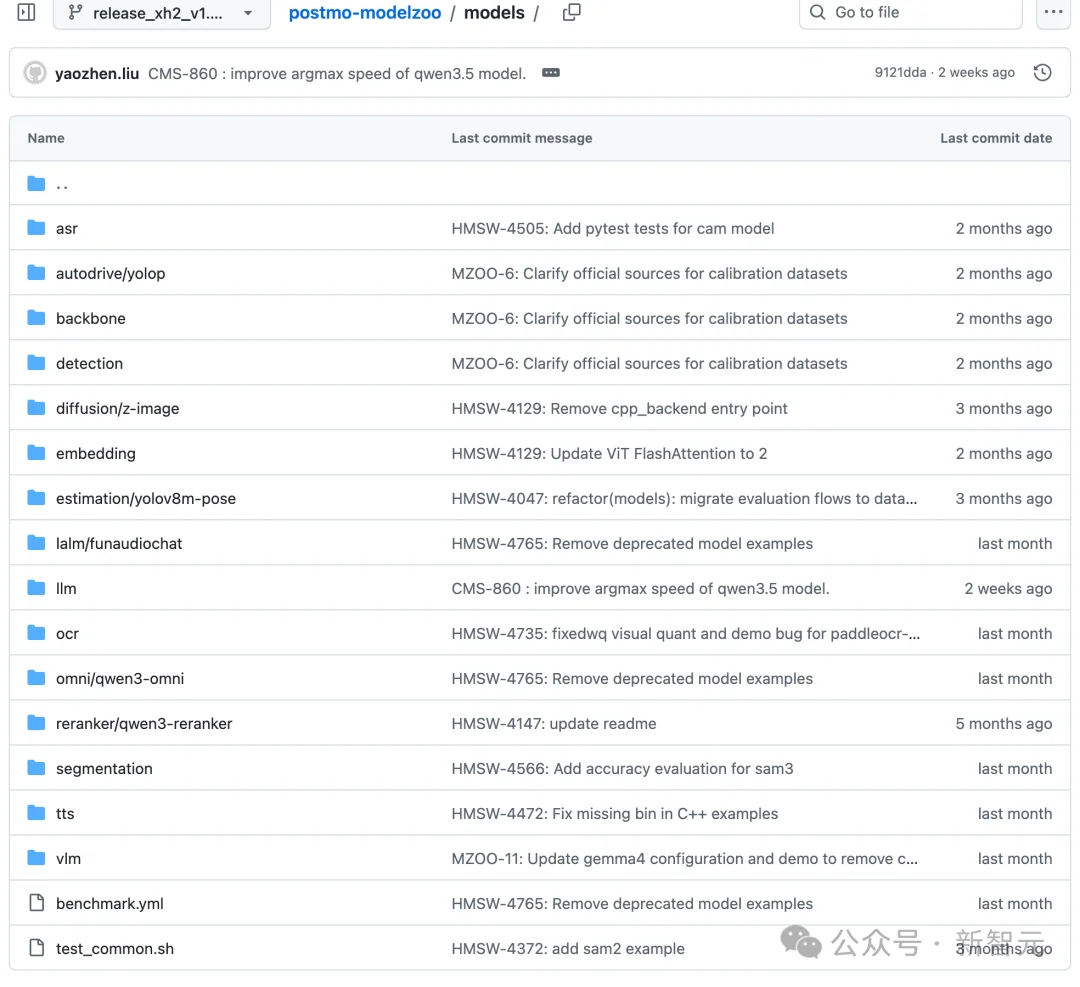Click the file icon beside benchmark.yml

37,903
